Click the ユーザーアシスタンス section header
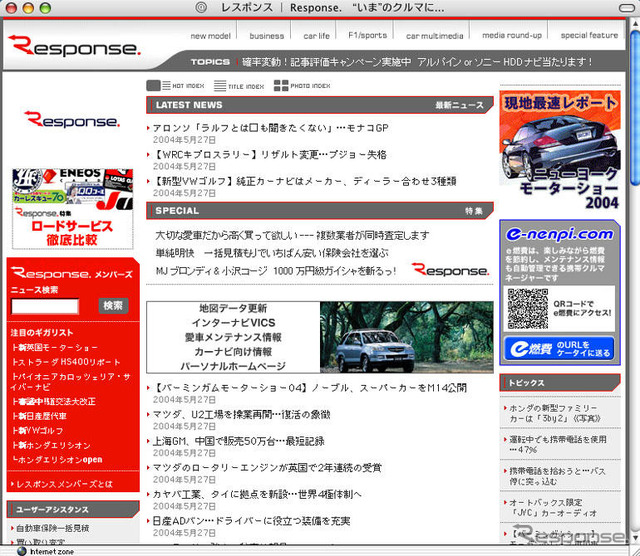Screen dimensions: 640x556 point(73,509)
